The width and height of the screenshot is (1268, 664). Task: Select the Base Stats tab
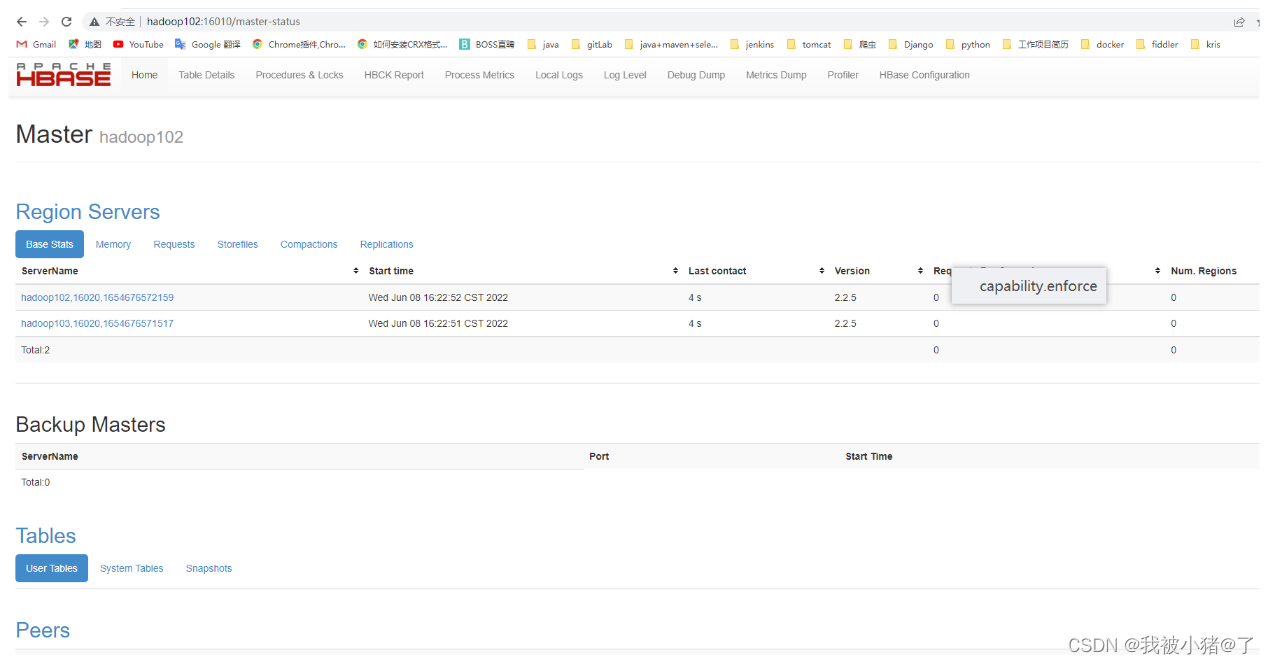click(x=49, y=244)
